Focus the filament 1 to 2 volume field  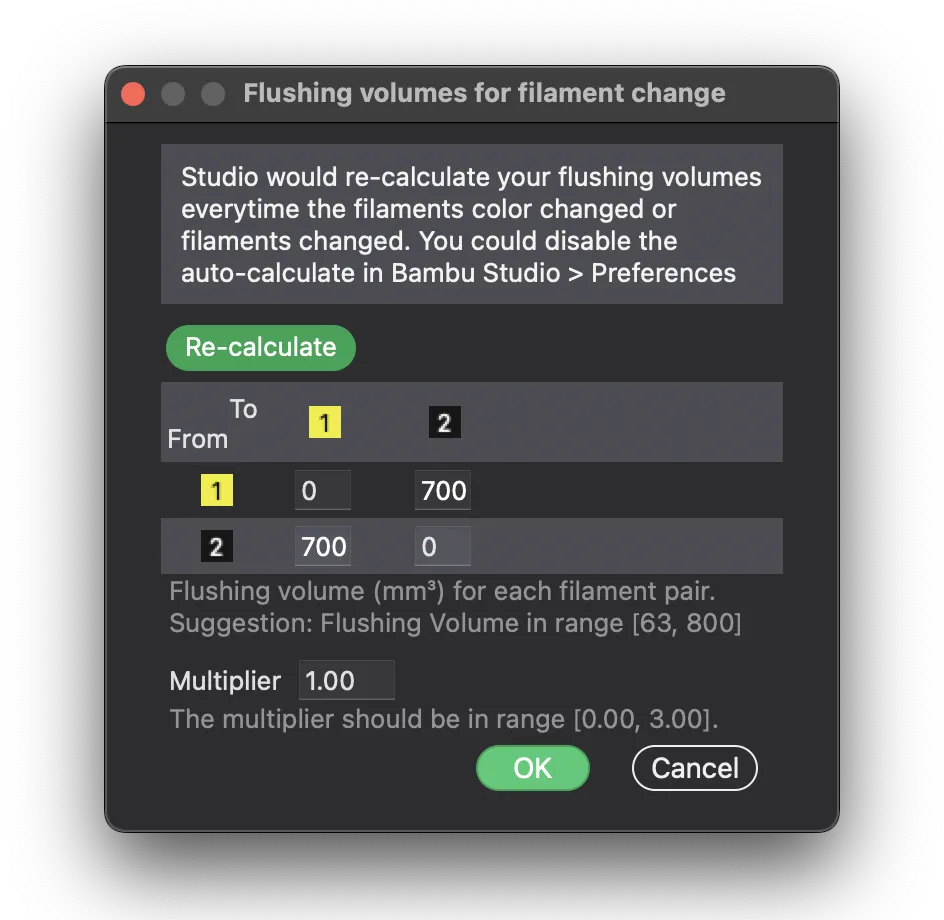click(443, 491)
